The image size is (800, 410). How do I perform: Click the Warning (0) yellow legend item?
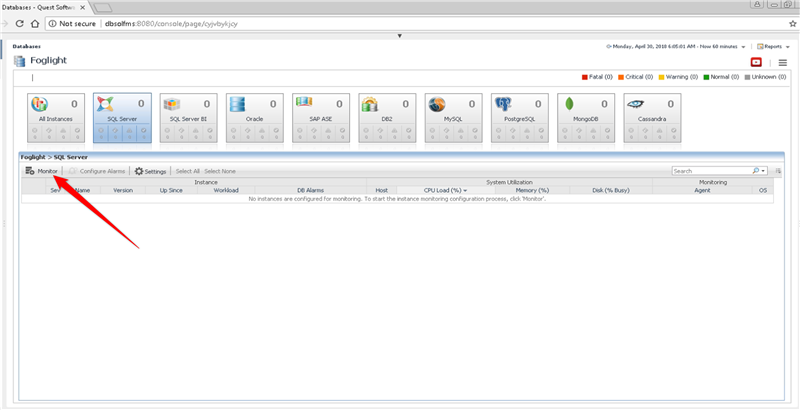pyautogui.click(x=678, y=77)
